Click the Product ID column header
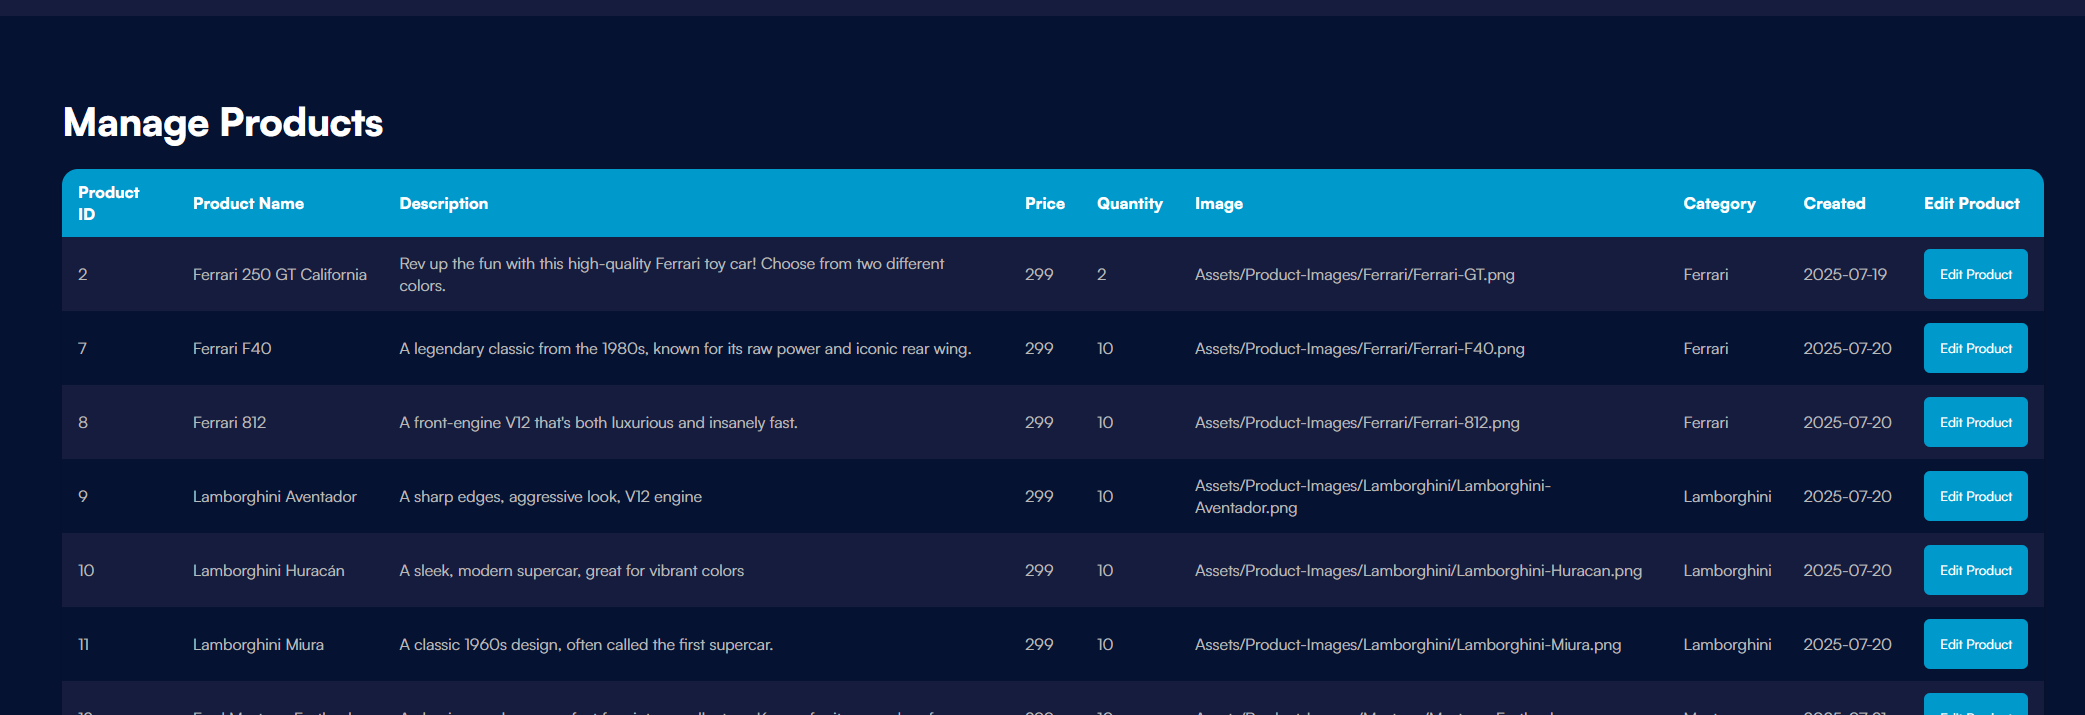This screenshot has width=2085, height=715. pyautogui.click(x=108, y=203)
